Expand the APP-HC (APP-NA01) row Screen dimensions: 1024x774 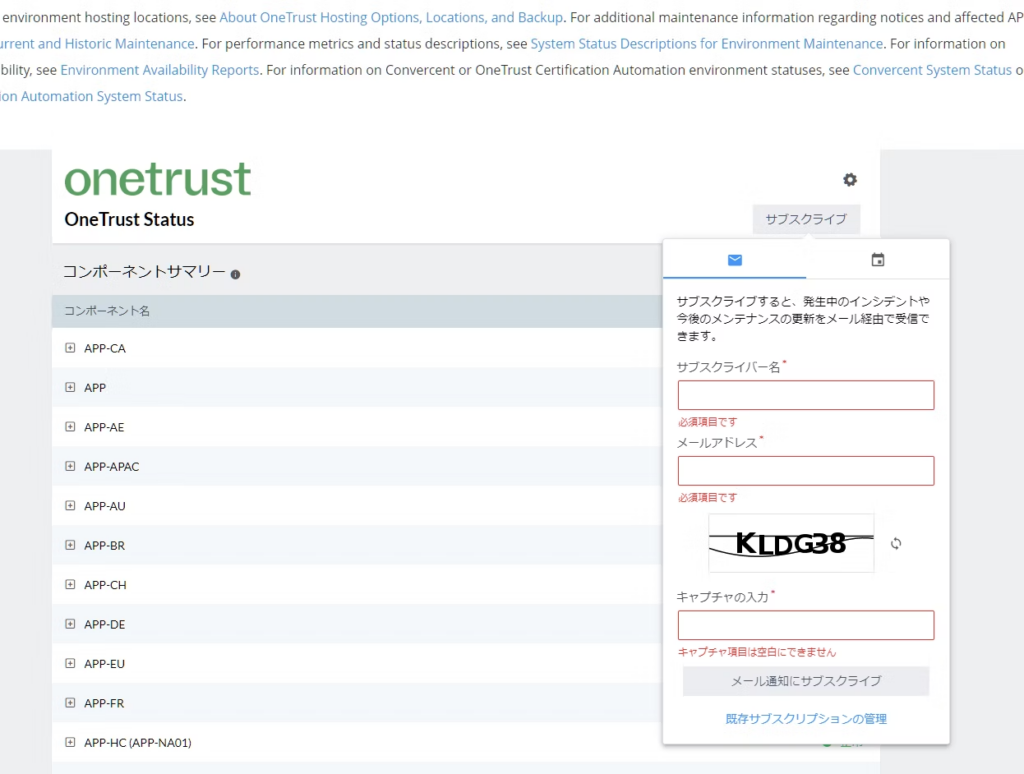pos(70,742)
